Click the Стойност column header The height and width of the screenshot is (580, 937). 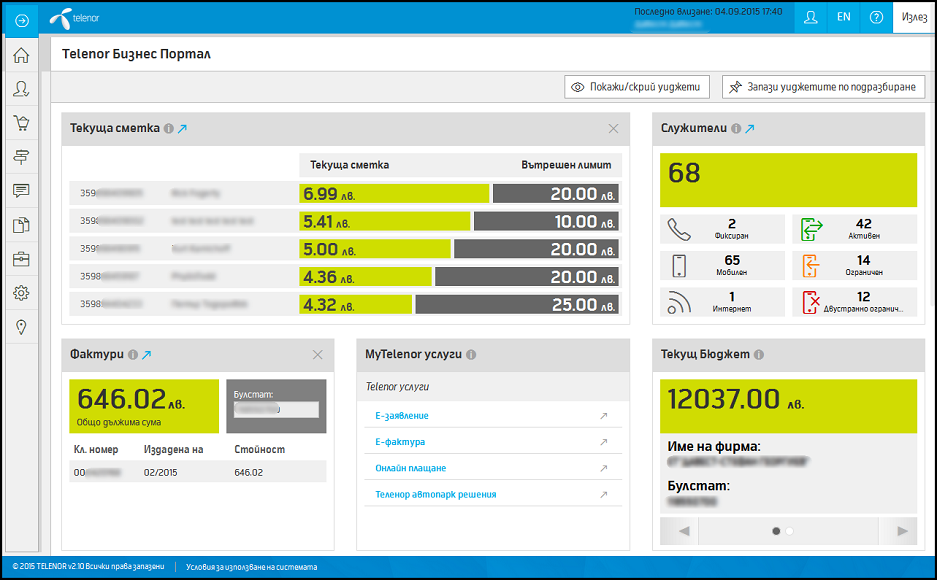point(259,449)
